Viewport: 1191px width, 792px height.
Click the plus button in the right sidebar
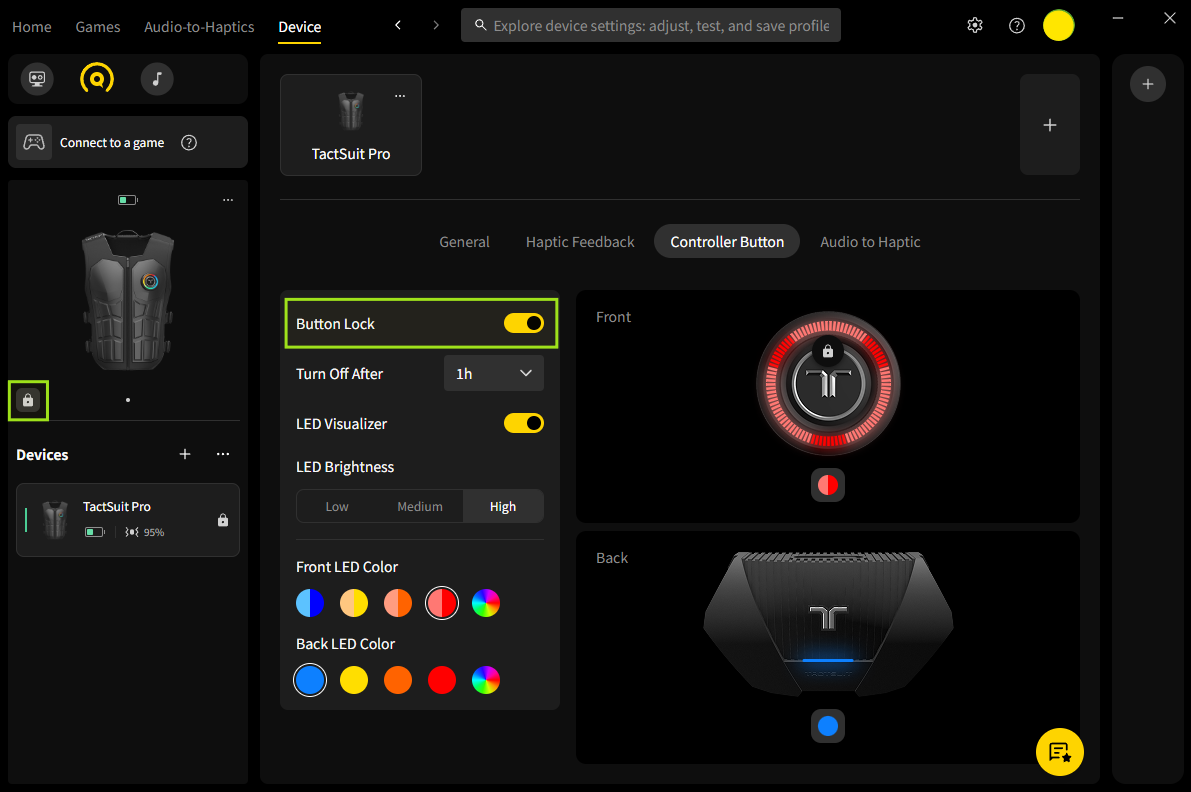pos(1148,84)
